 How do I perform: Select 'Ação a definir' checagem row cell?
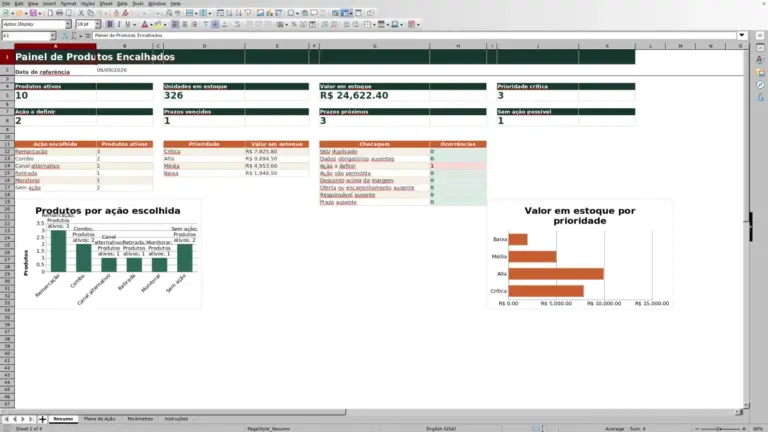point(374,166)
